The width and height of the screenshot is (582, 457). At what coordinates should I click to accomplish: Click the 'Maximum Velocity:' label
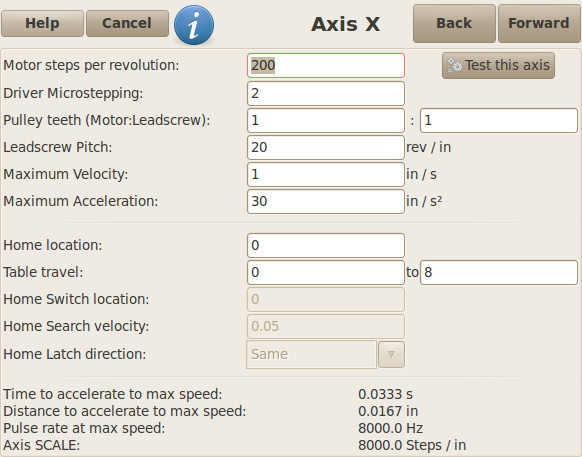[x=66, y=174]
